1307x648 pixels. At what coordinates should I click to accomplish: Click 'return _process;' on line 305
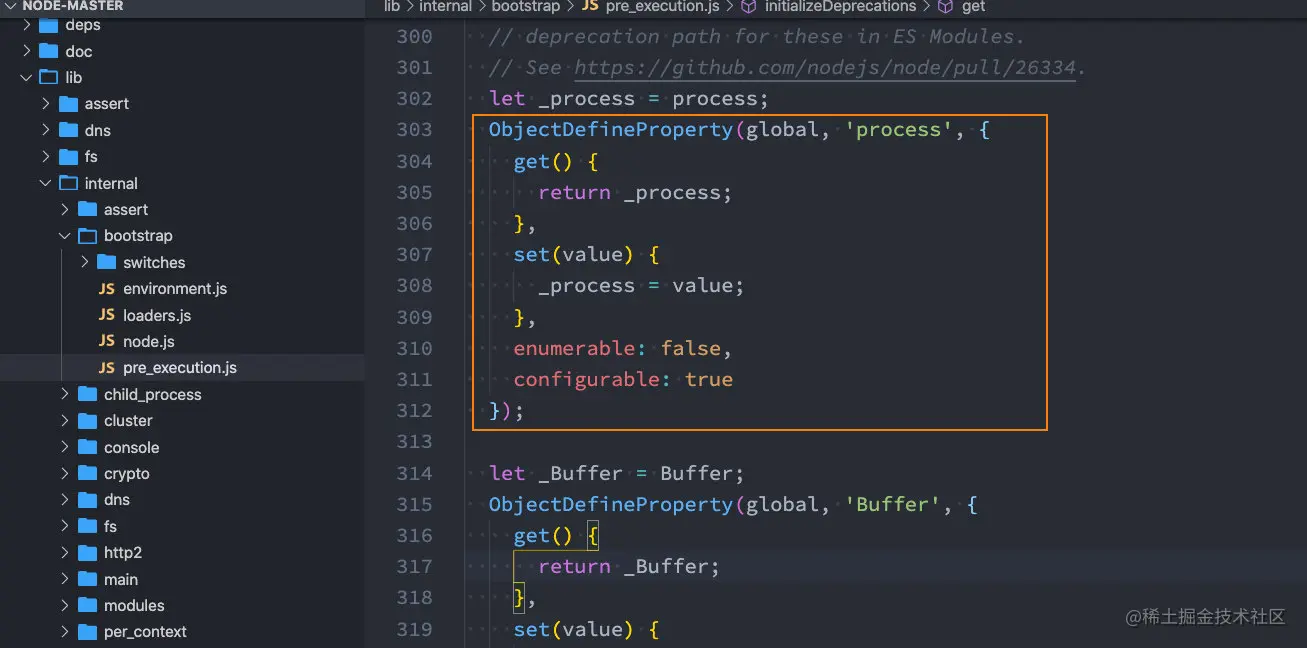(x=635, y=192)
